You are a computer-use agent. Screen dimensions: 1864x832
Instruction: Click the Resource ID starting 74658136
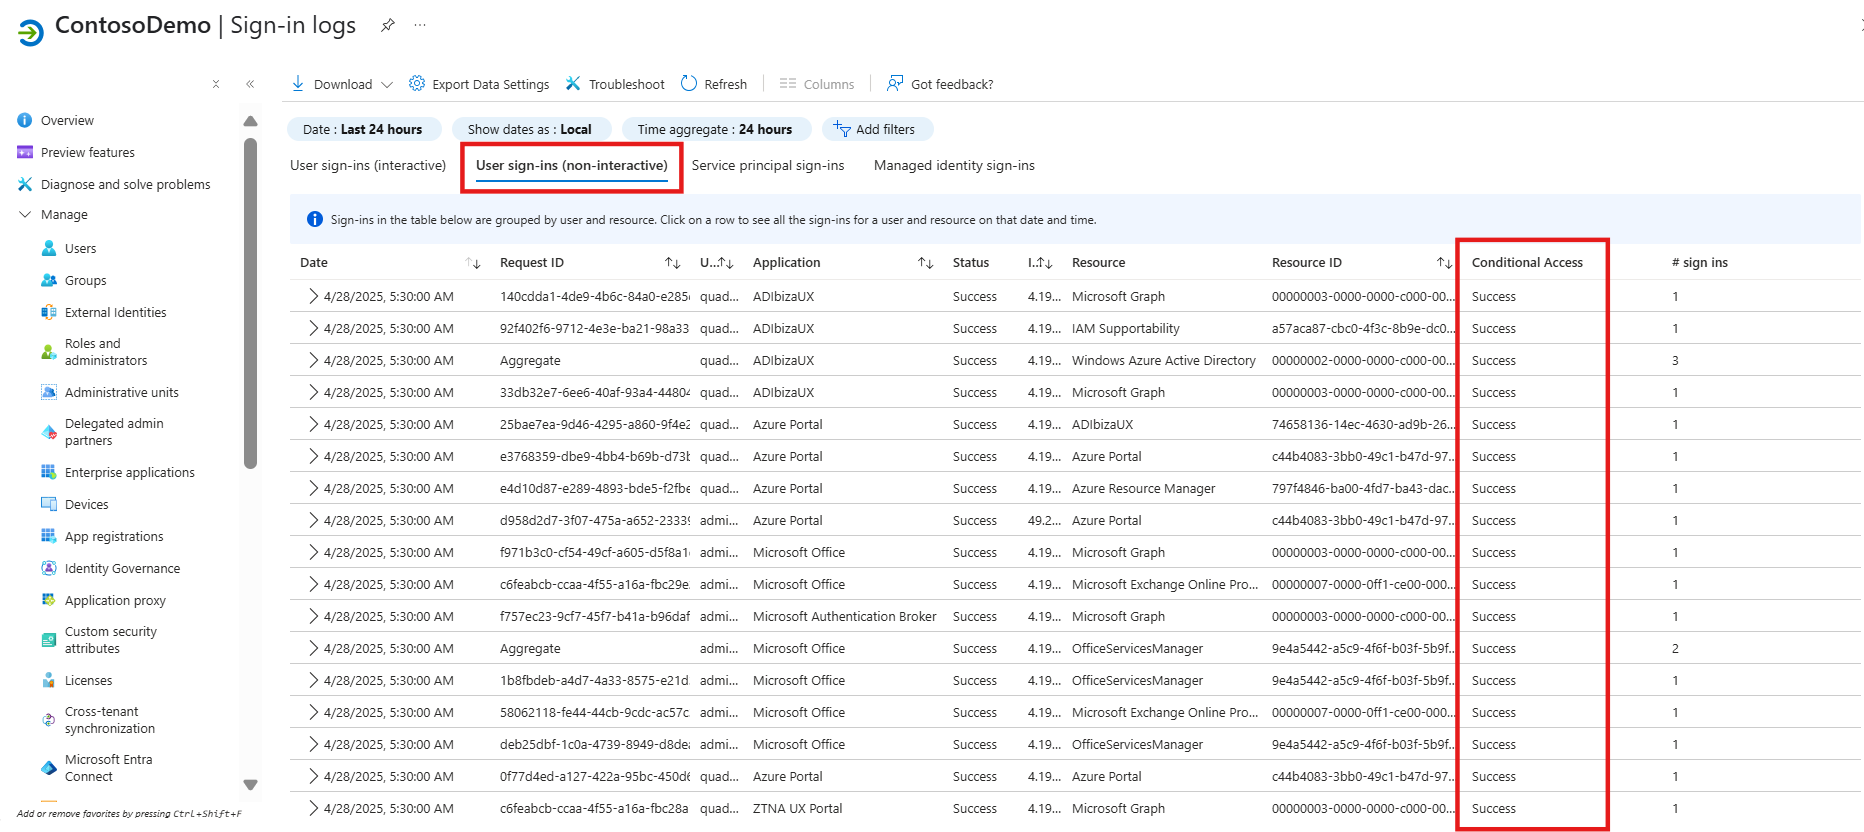click(1363, 424)
